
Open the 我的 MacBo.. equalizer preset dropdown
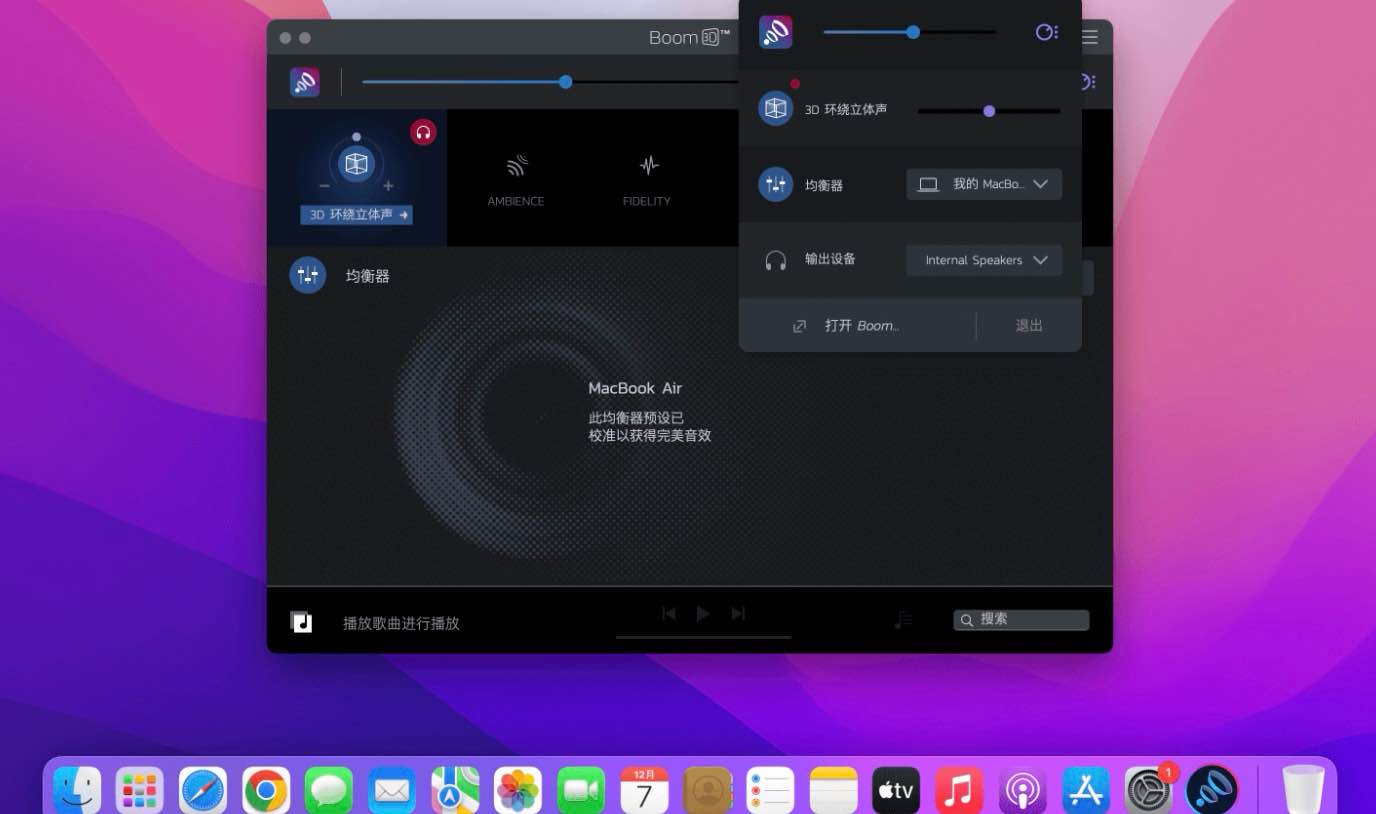(x=984, y=184)
